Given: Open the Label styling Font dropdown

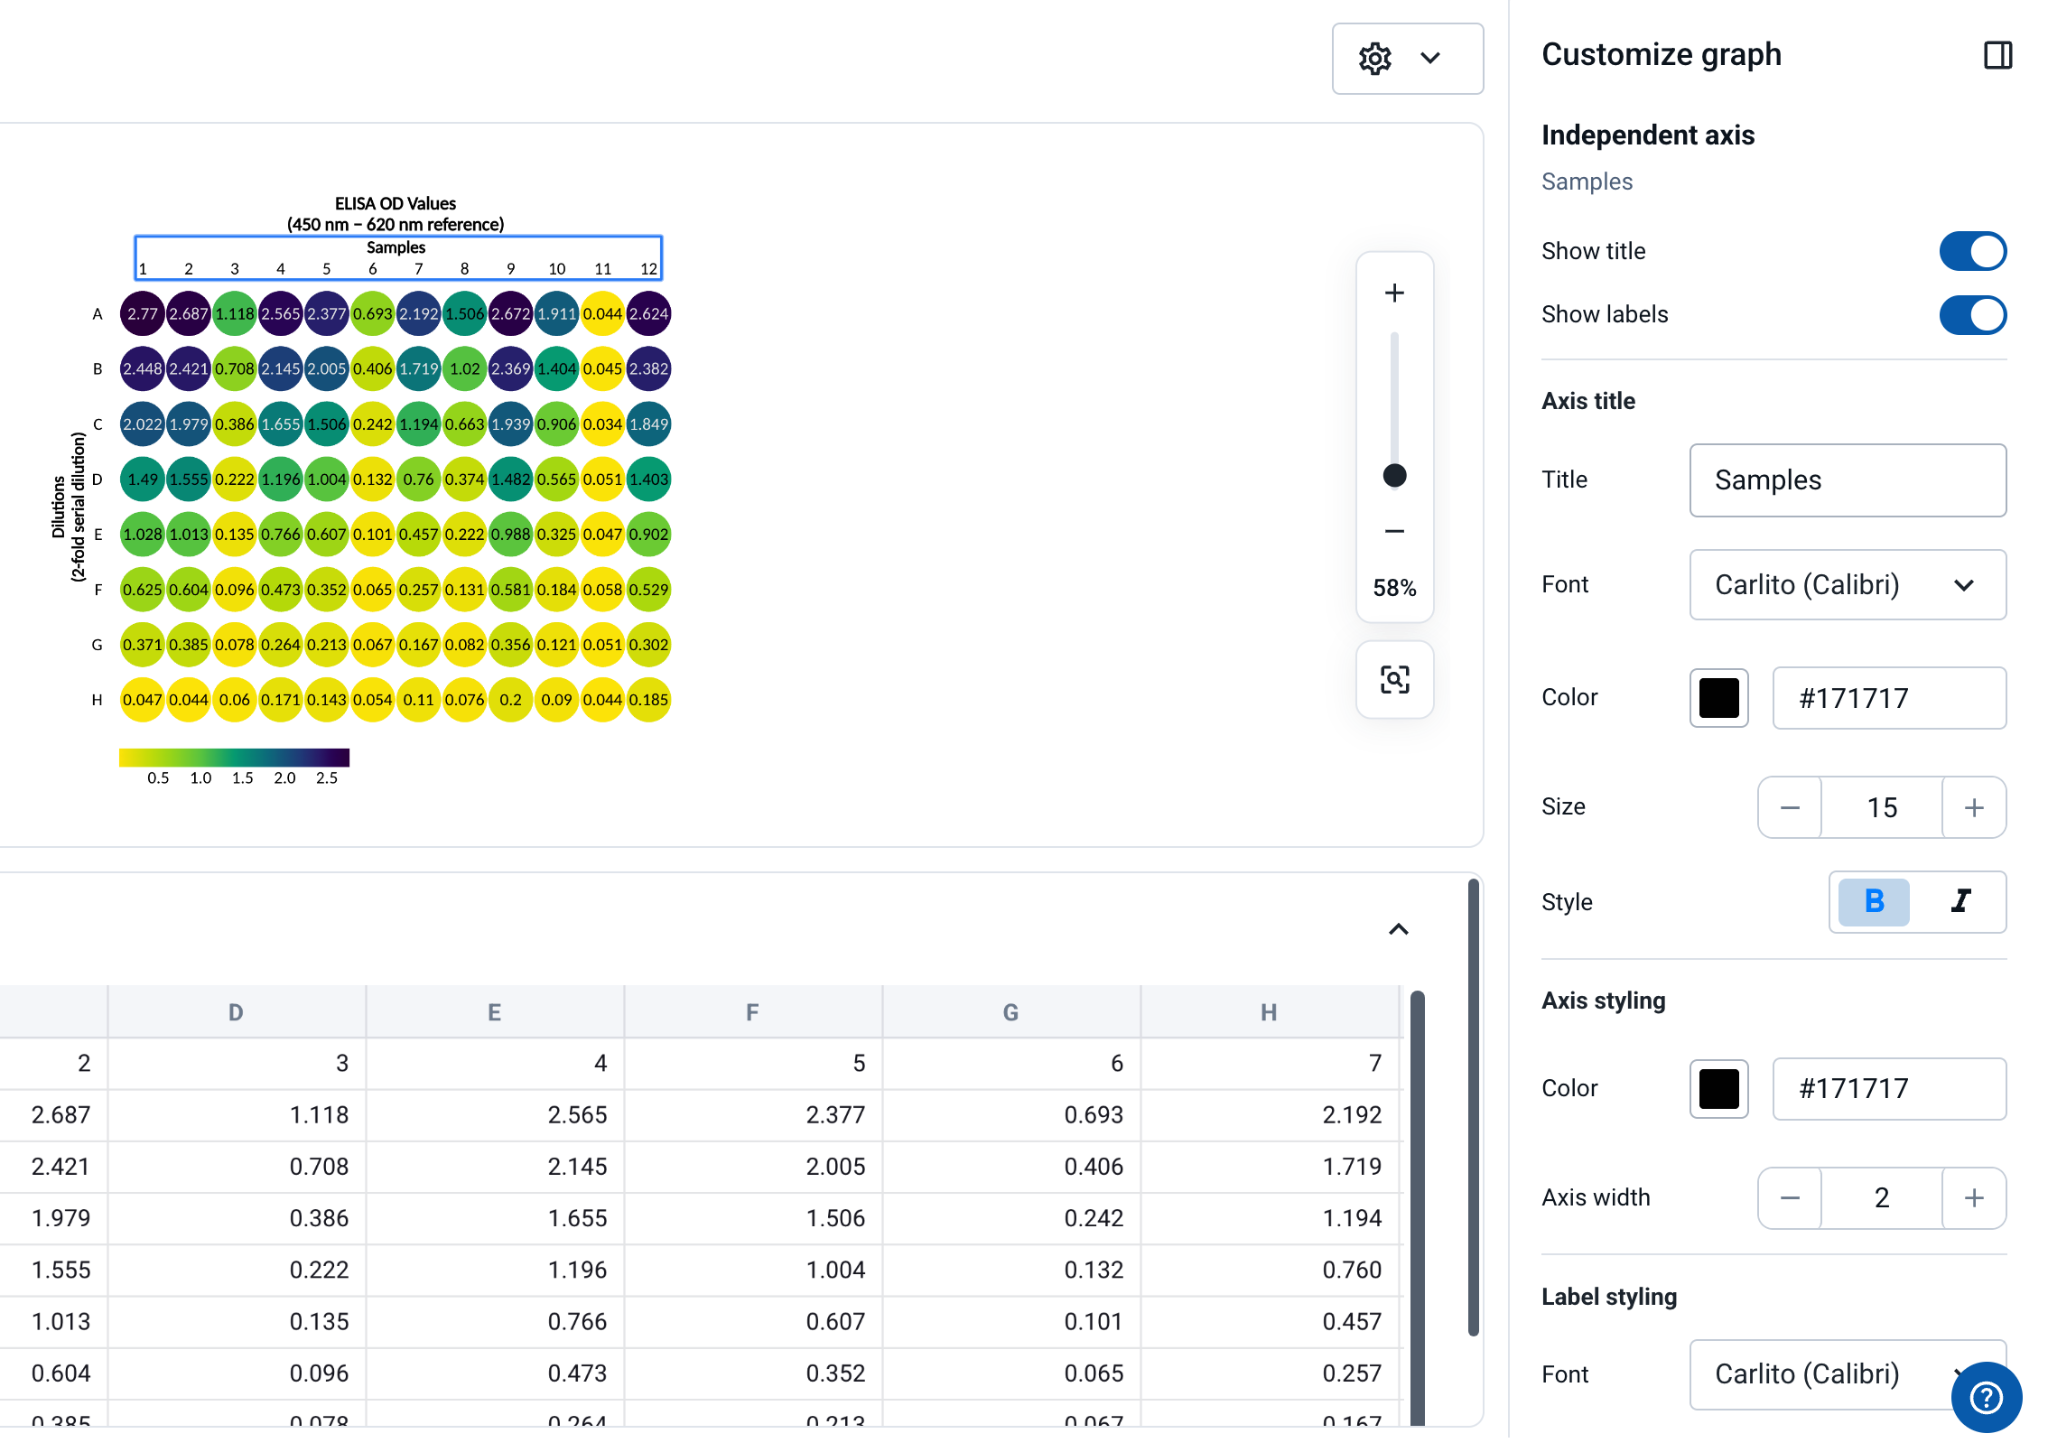Looking at the screenshot, I should coord(1847,1374).
